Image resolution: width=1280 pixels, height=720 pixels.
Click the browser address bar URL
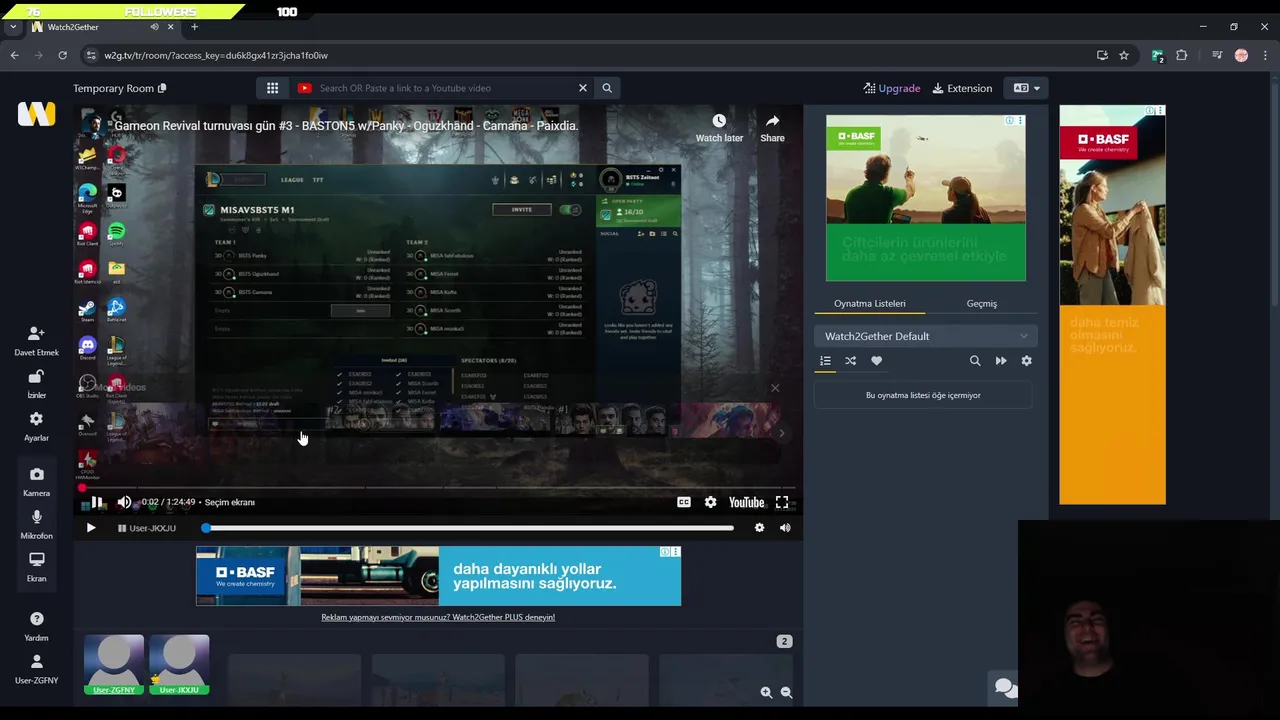pyautogui.click(x=216, y=55)
